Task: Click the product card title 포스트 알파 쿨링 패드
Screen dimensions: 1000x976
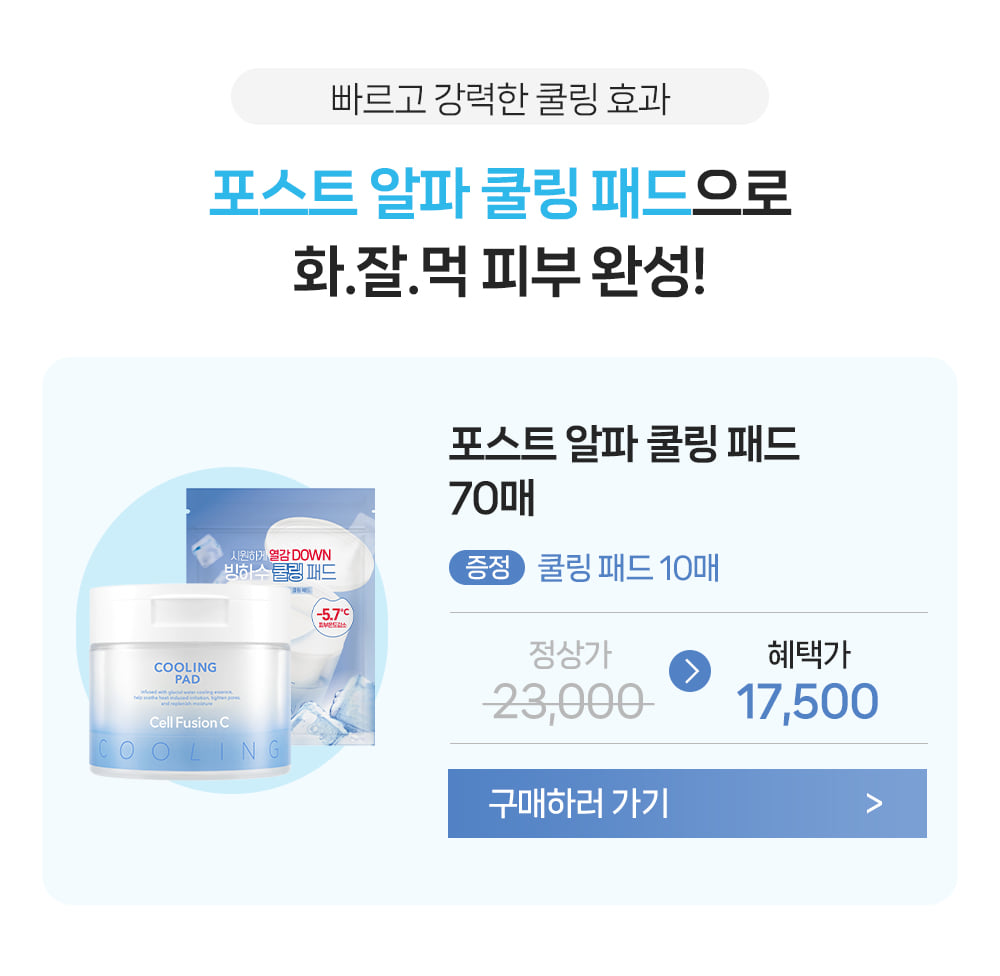Action: tap(624, 445)
